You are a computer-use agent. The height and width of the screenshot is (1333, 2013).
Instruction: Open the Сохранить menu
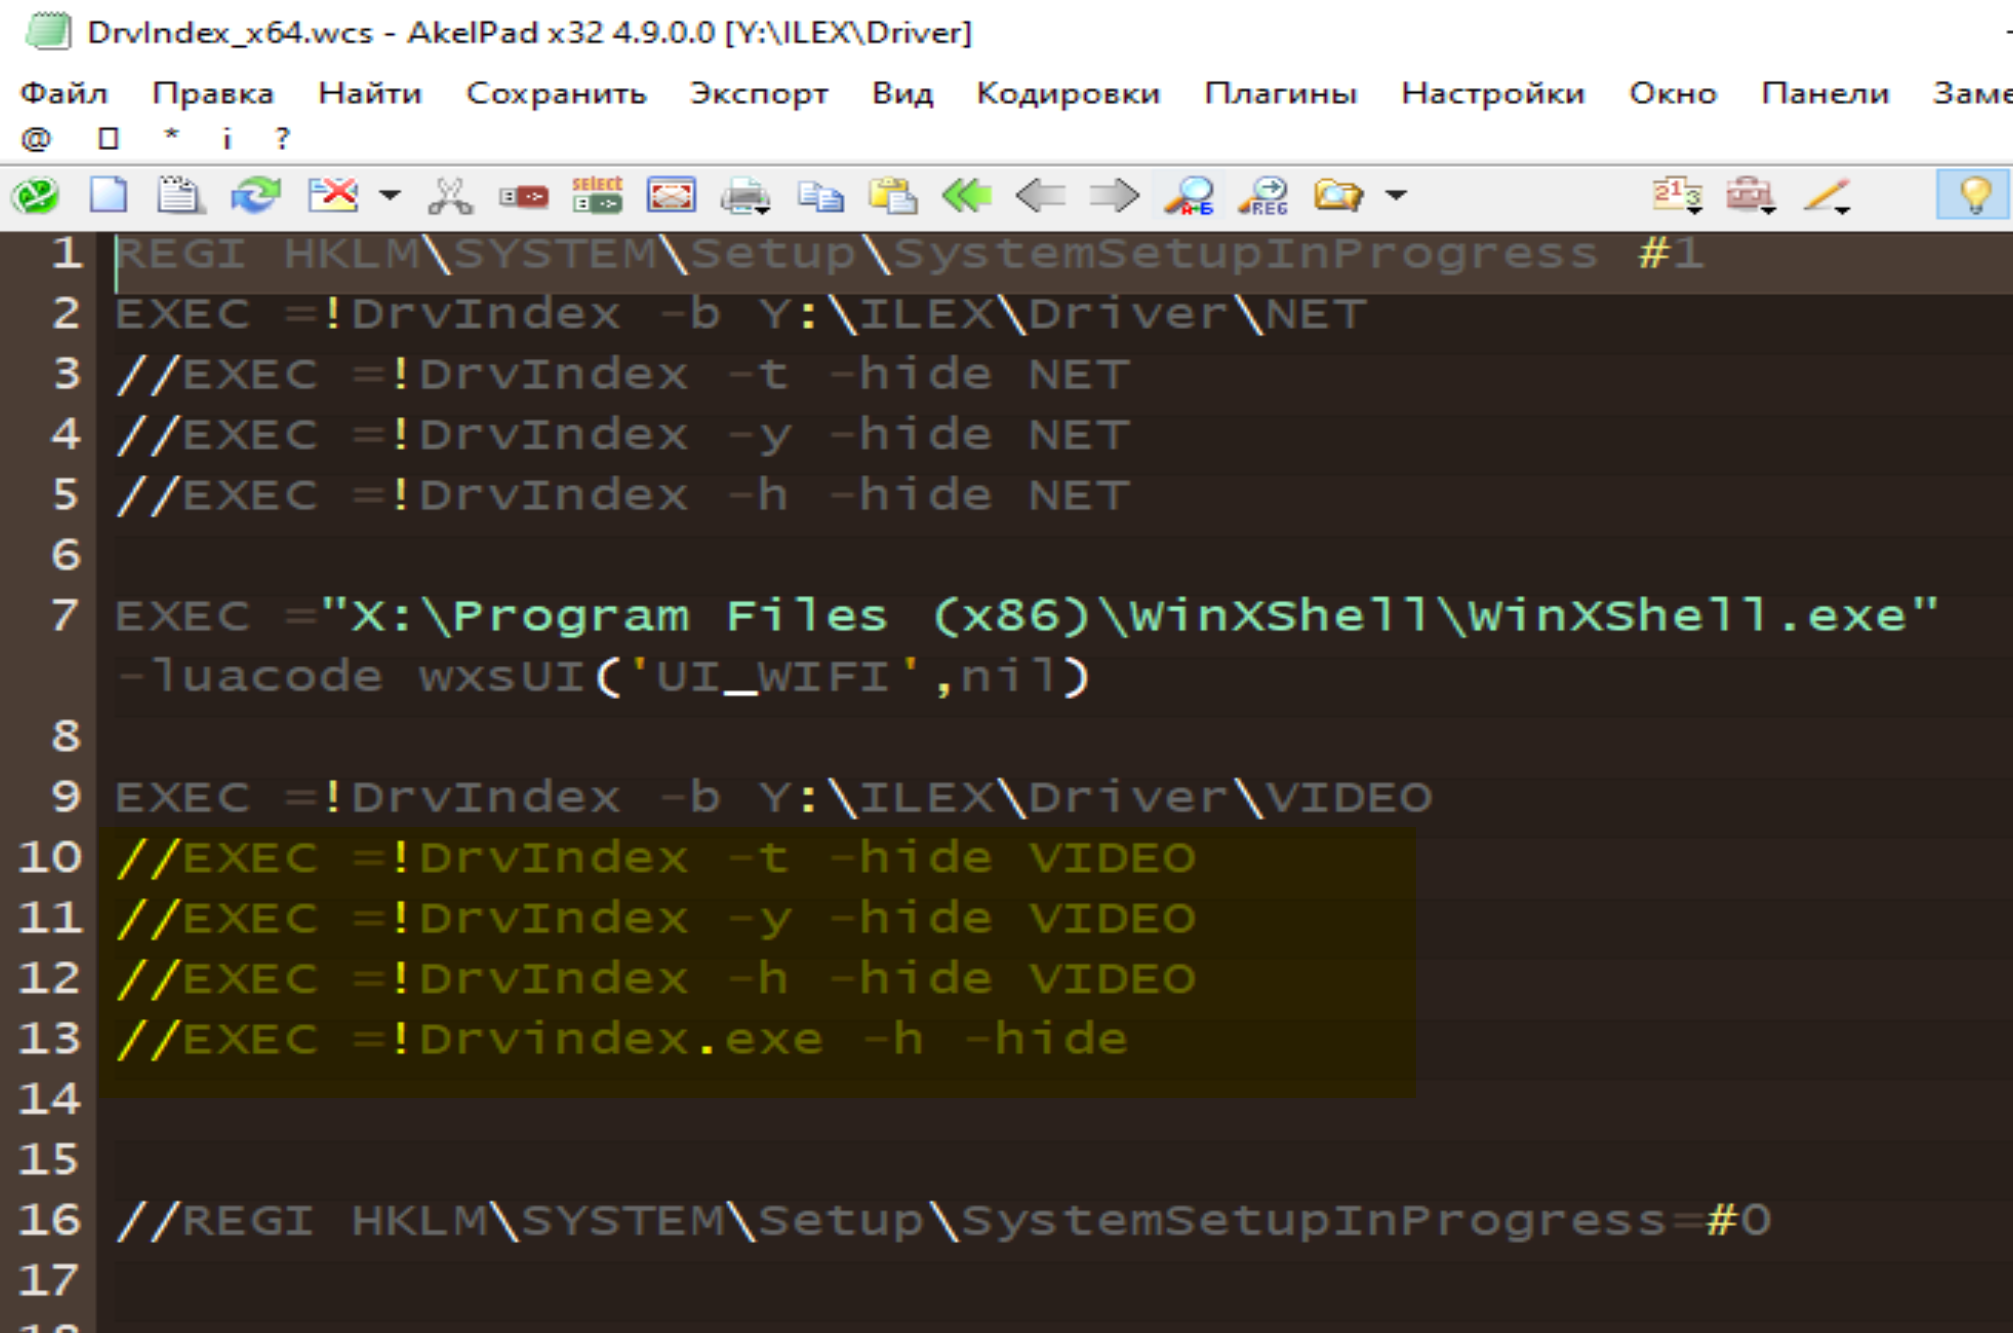click(556, 93)
